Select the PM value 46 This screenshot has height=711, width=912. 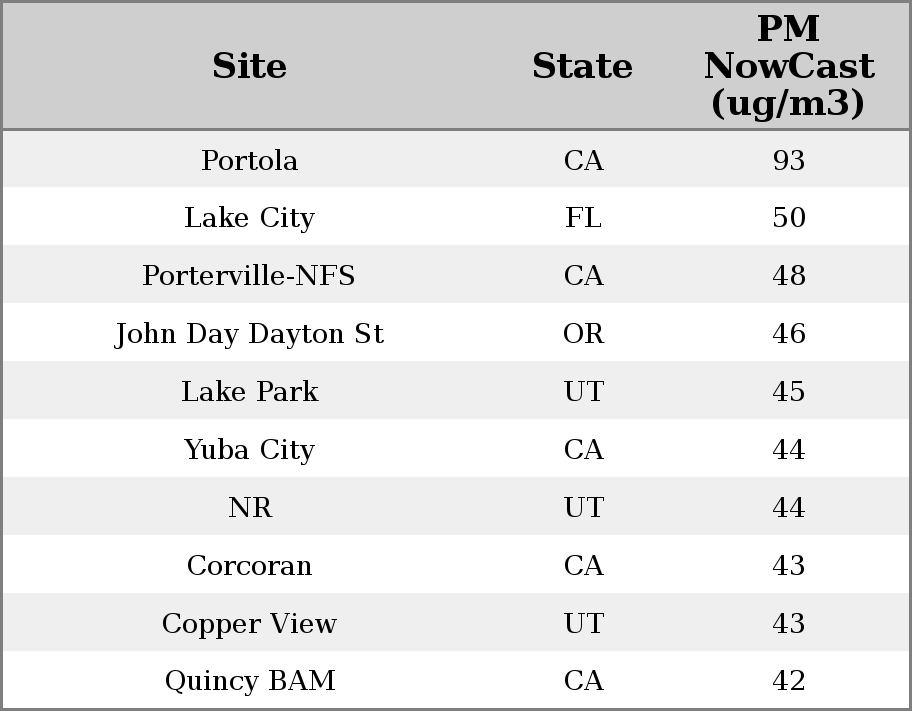(x=788, y=334)
